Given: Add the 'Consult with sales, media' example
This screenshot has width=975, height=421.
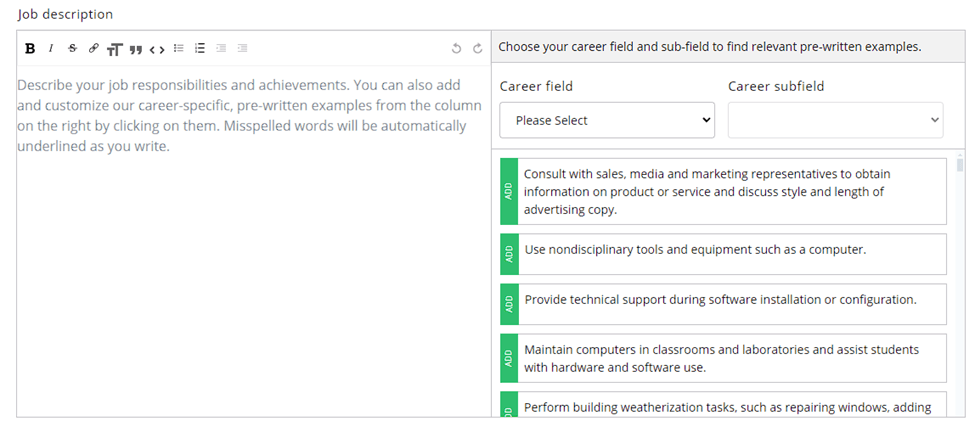Looking at the screenshot, I should (x=509, y=191).
